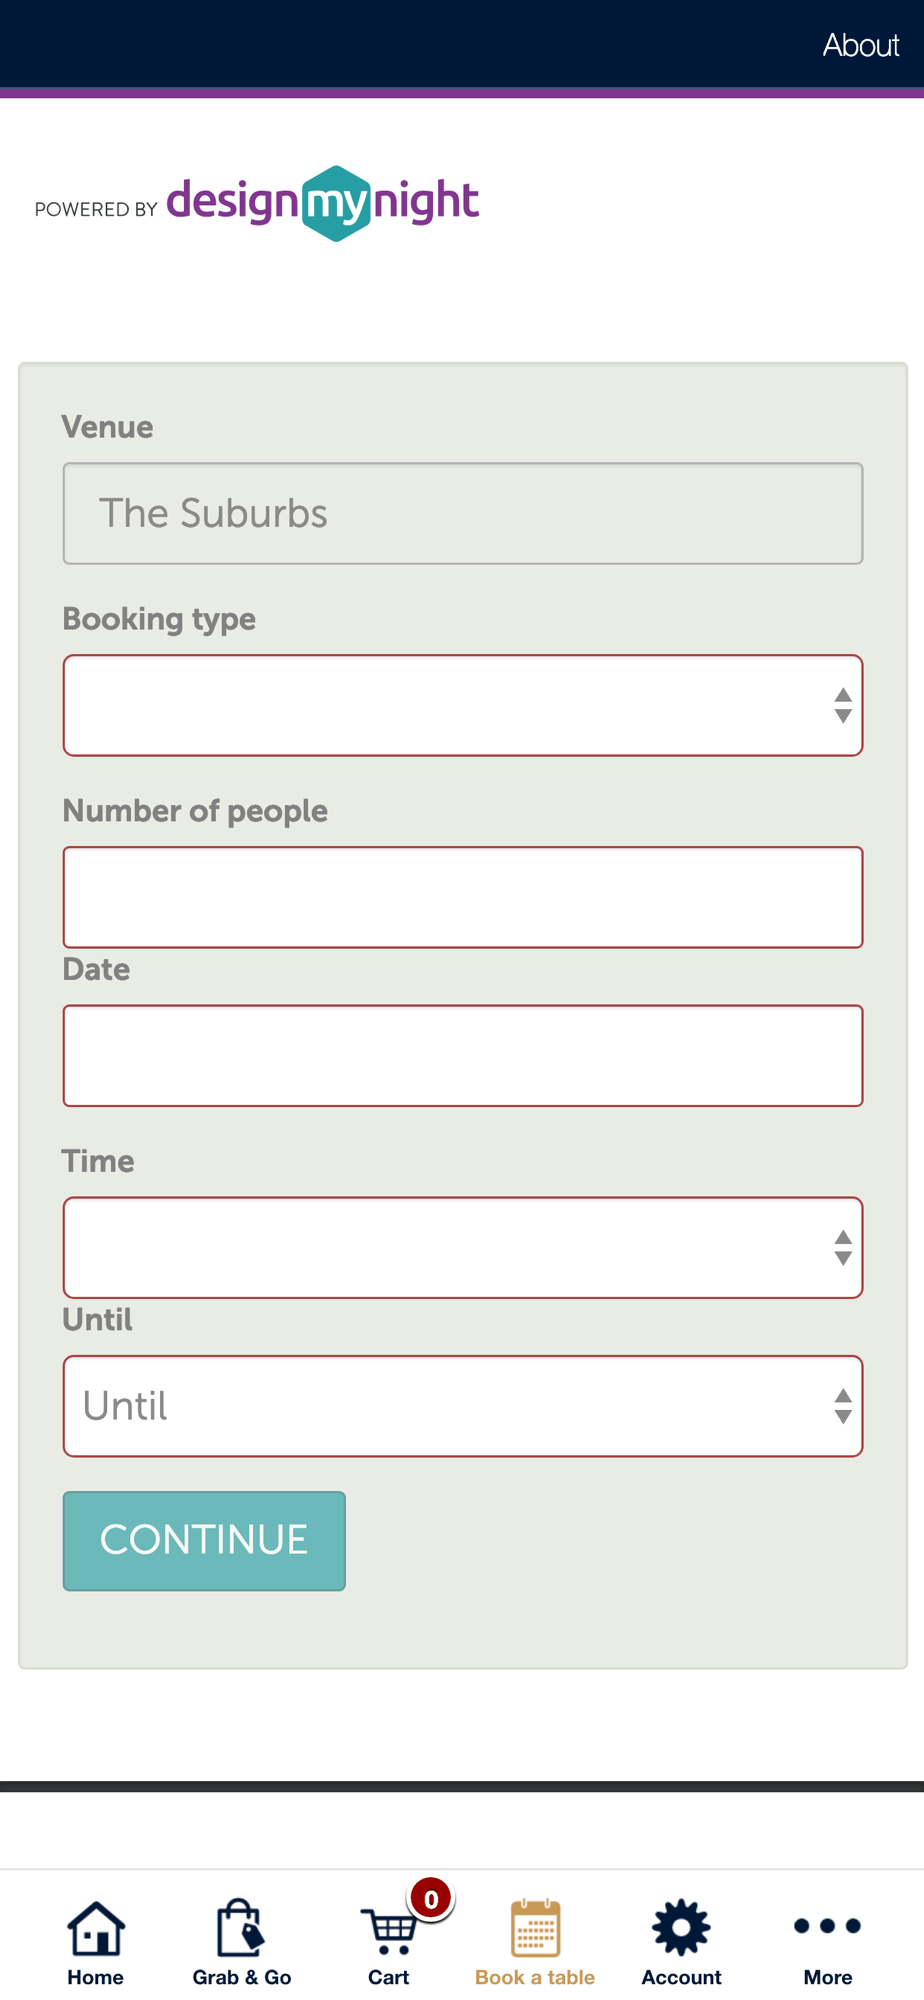Tap the More three-dots icon
The image size is (924, 2000).
[x=827, y=1926]
